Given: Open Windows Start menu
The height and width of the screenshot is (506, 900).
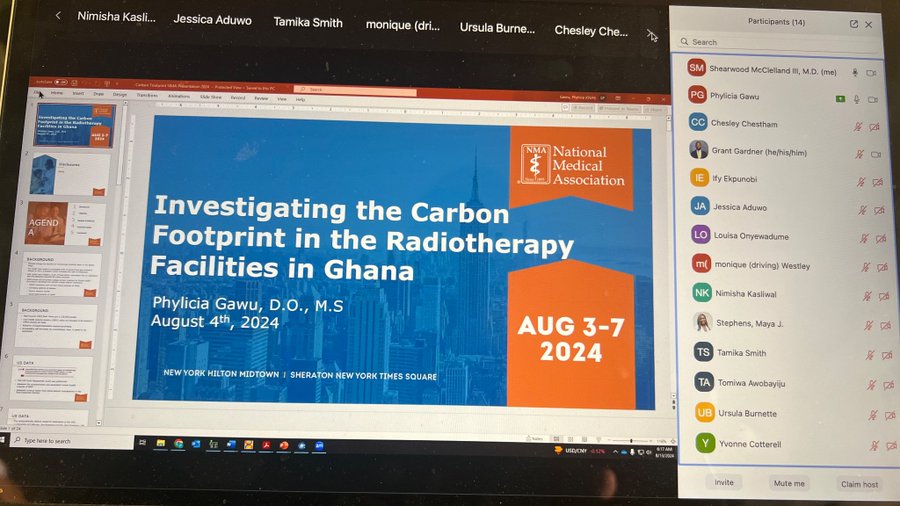Looking at the screenshot, I should 3,439.
